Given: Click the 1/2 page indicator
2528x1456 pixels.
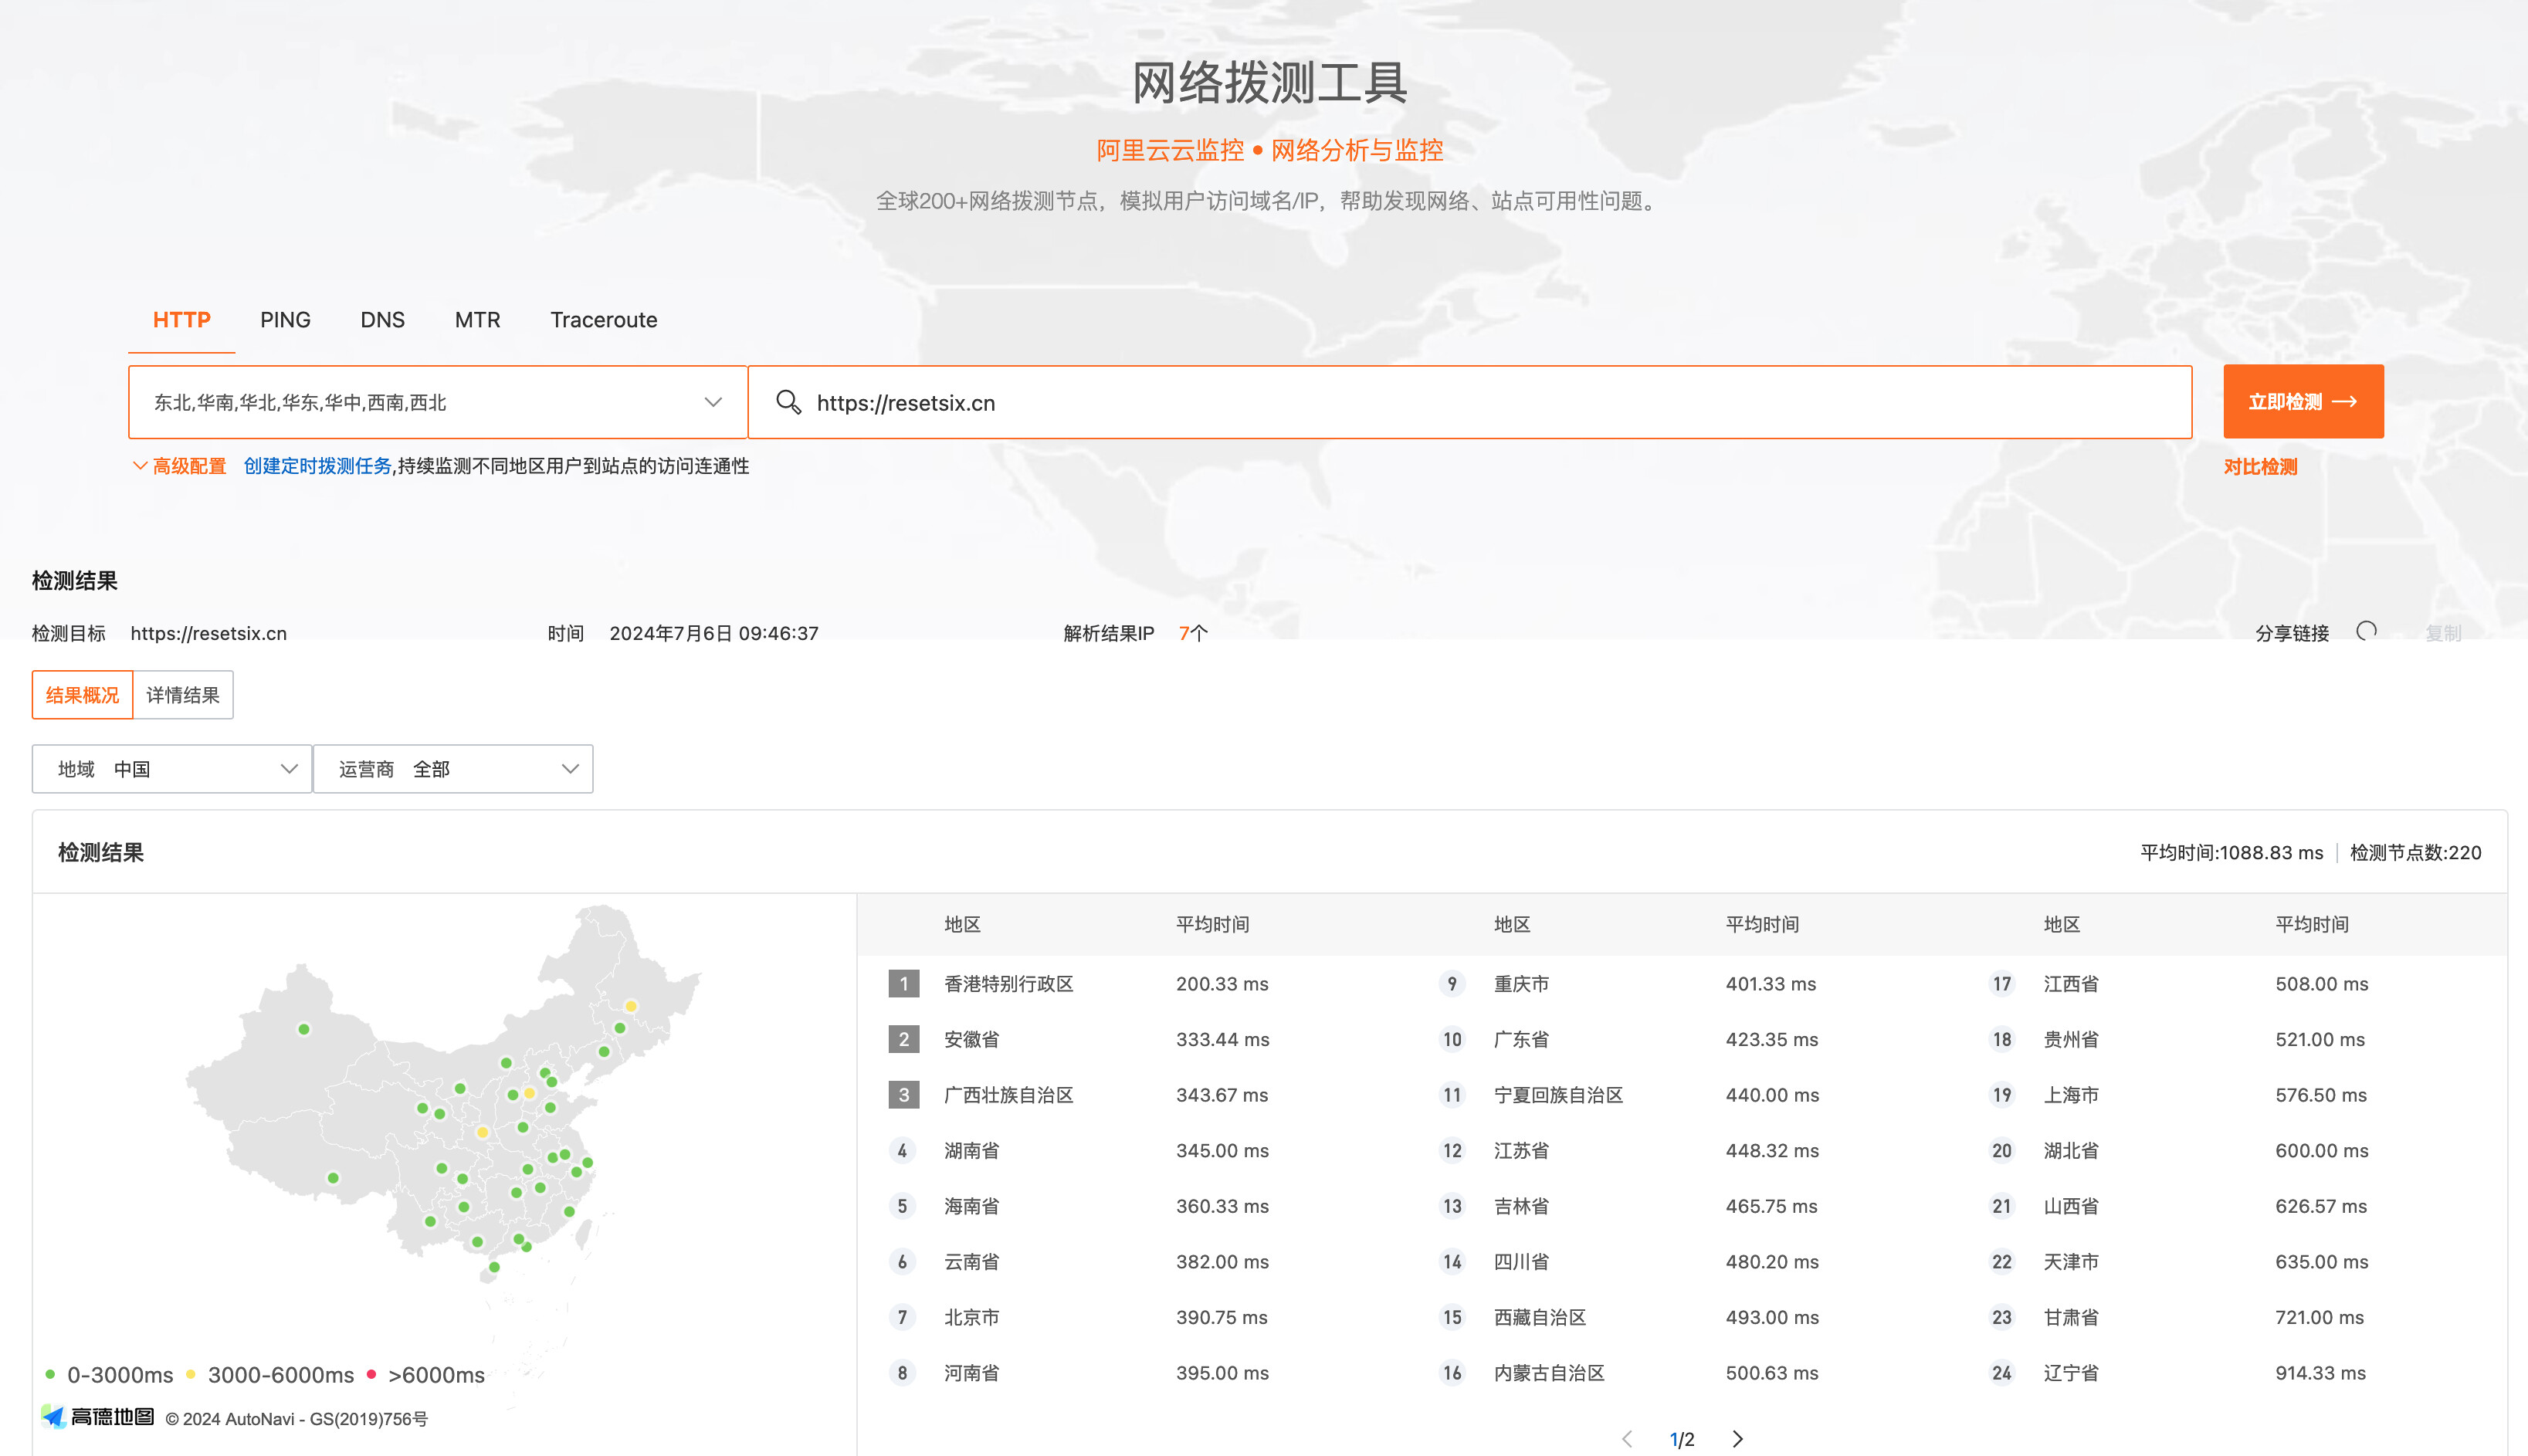Looking at the screenshot, I should click(1682, 1438).
